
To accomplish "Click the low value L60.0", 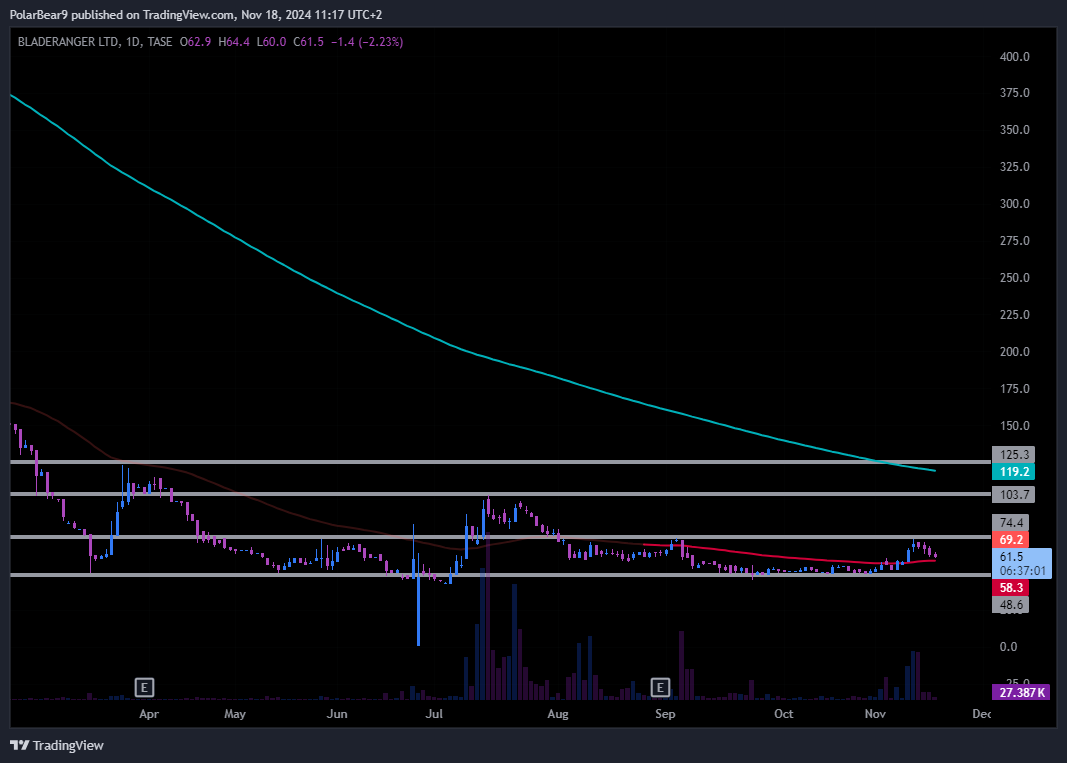I will coord(271,42).
